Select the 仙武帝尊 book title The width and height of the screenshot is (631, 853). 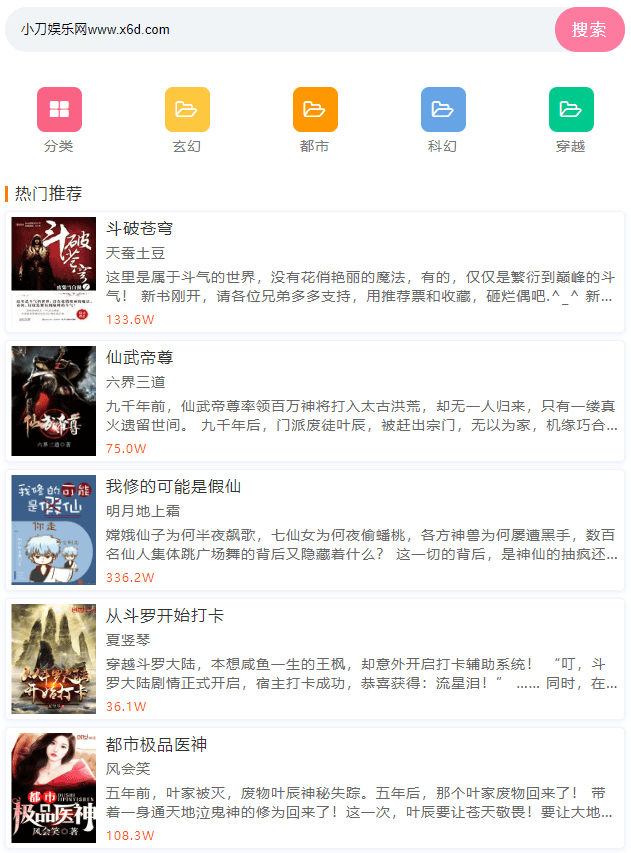coord(140,358)
